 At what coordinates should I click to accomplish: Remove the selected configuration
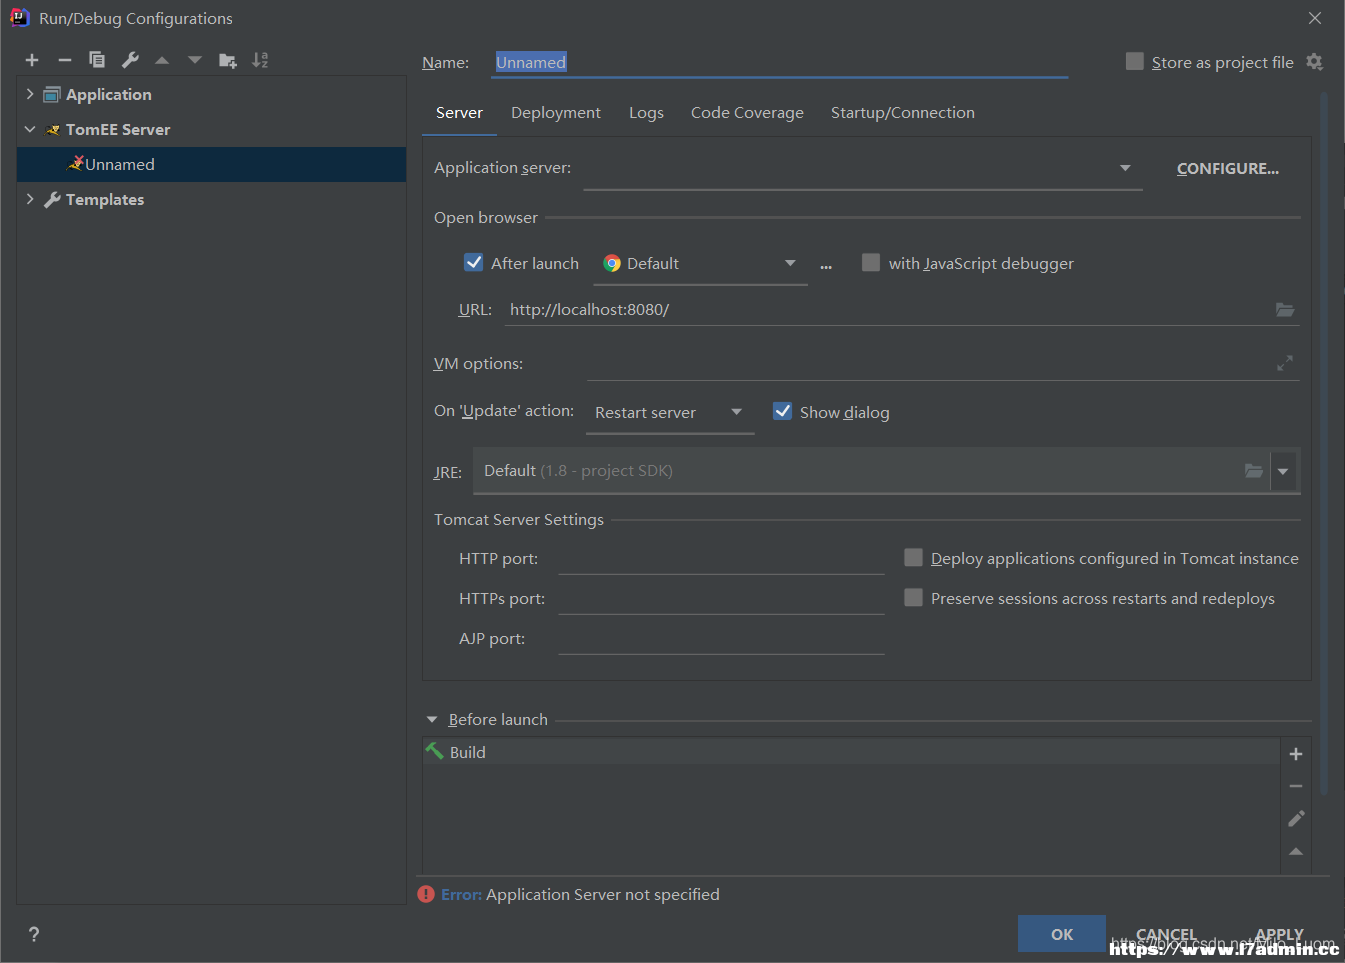(x=65, y=60)
